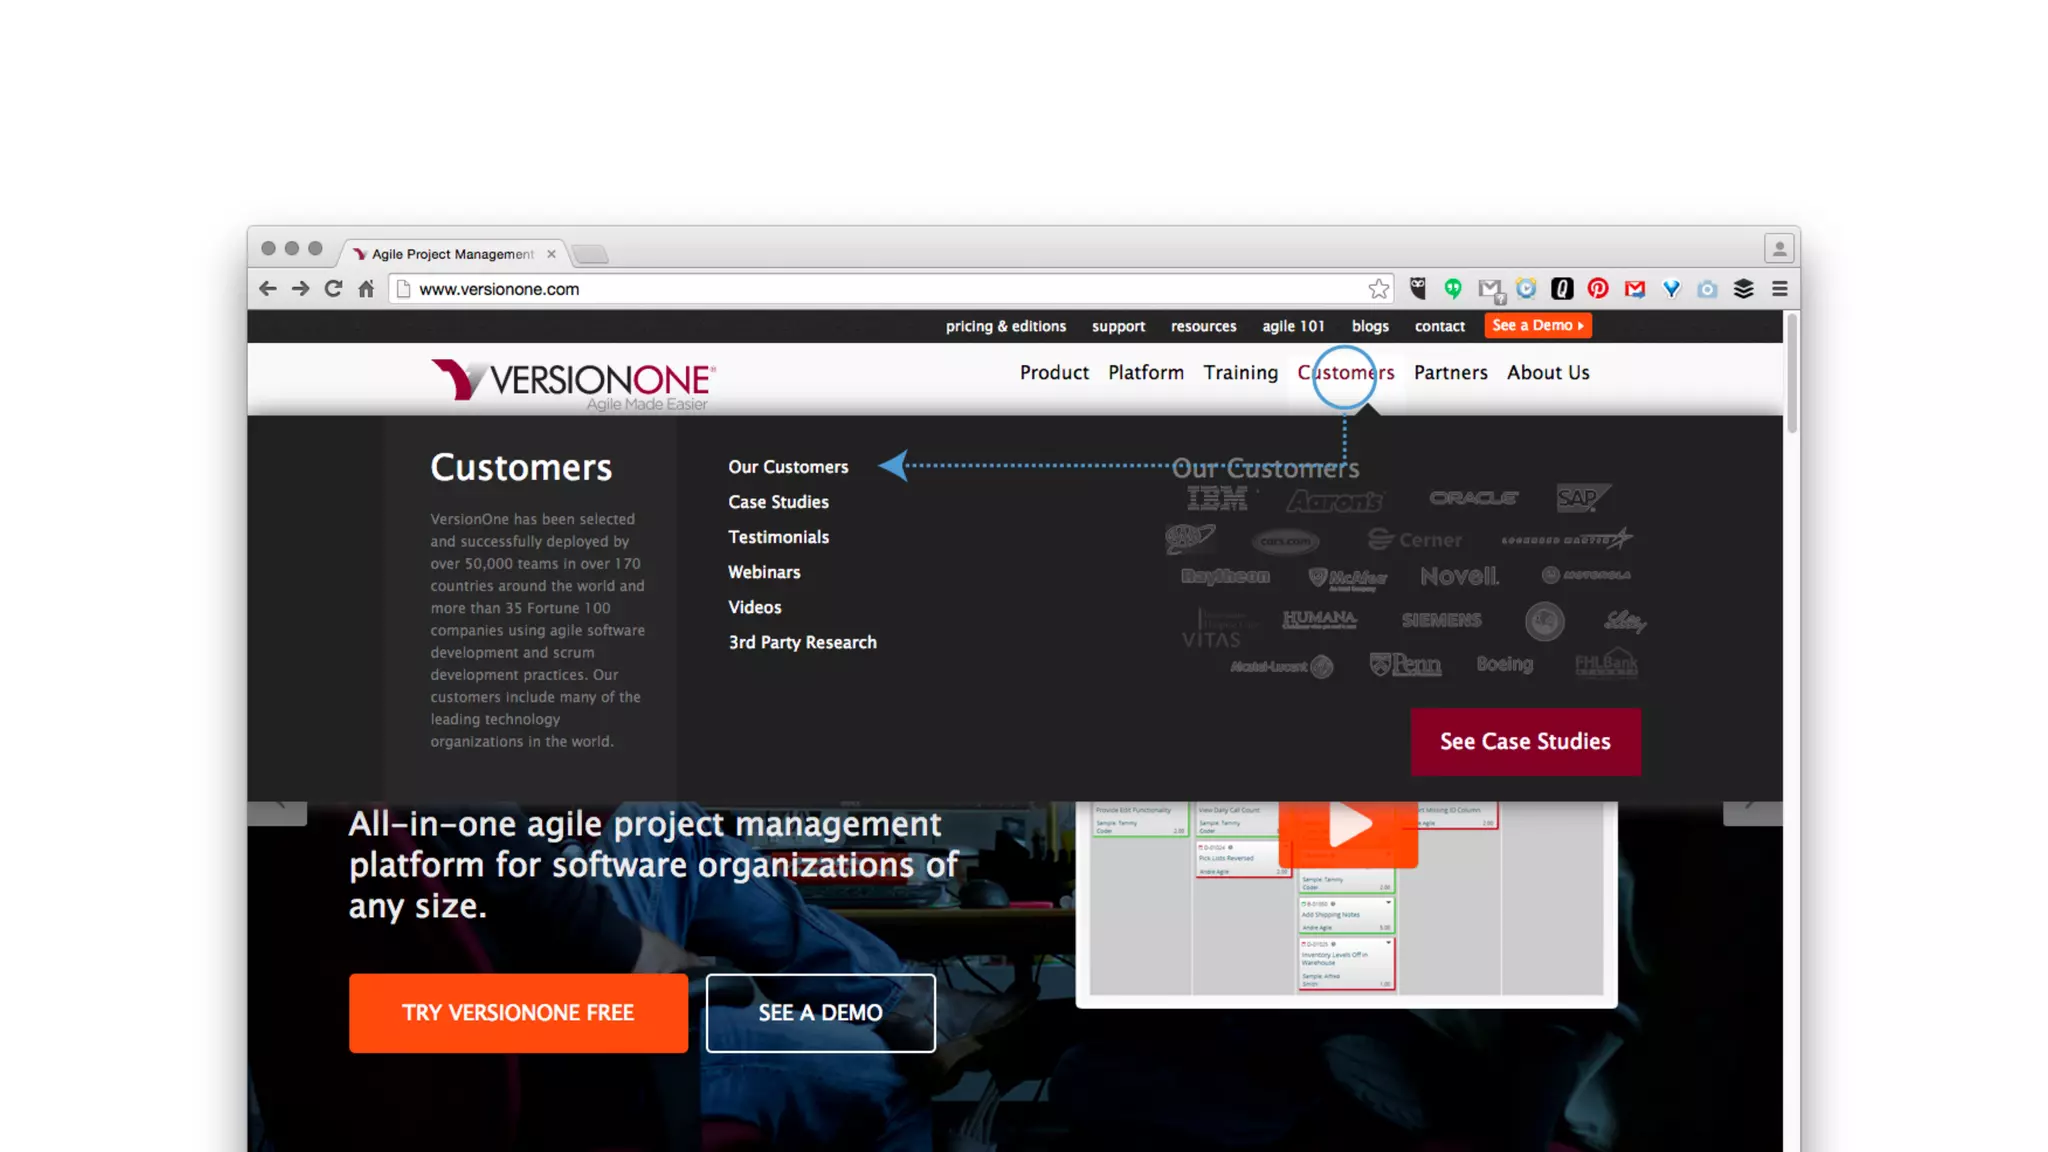
Task: Expand the About Us navigation menu
Action: point(1547,373)
